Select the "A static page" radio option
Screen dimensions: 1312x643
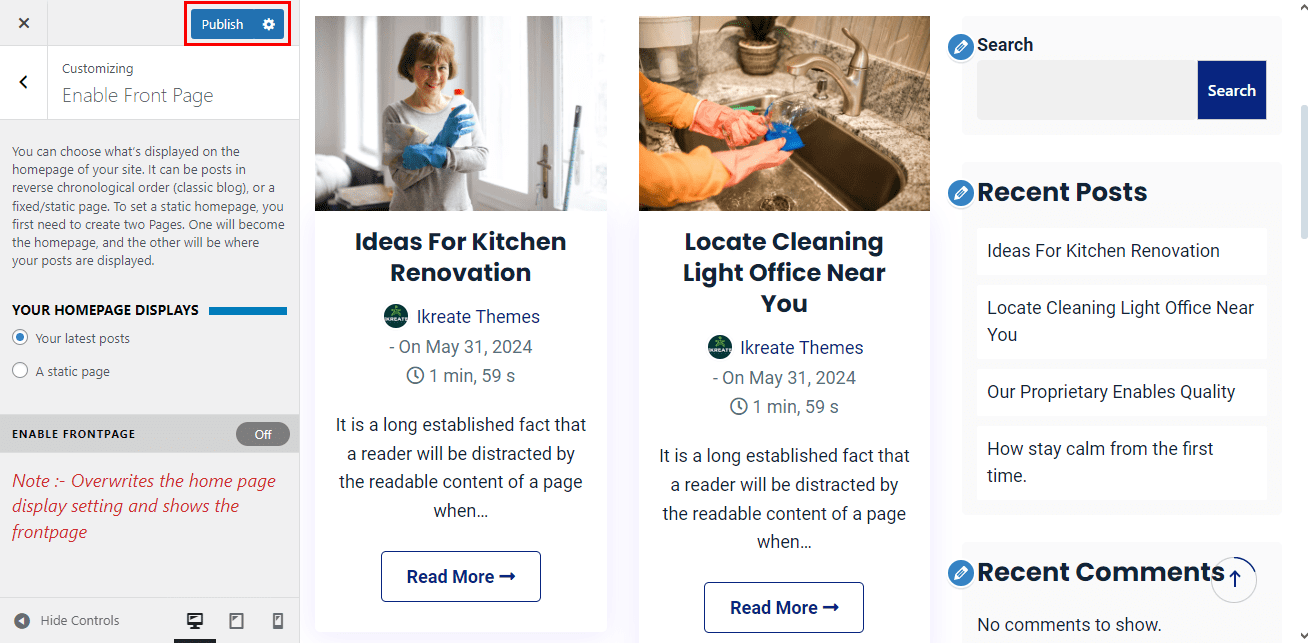click(x=20, y=371)
